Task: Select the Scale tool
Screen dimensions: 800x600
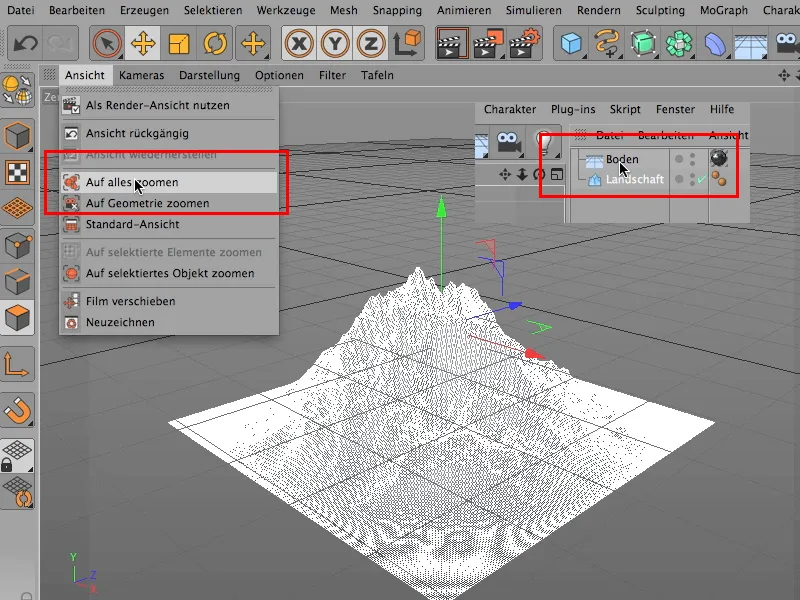Action: (x=179, y=43)
